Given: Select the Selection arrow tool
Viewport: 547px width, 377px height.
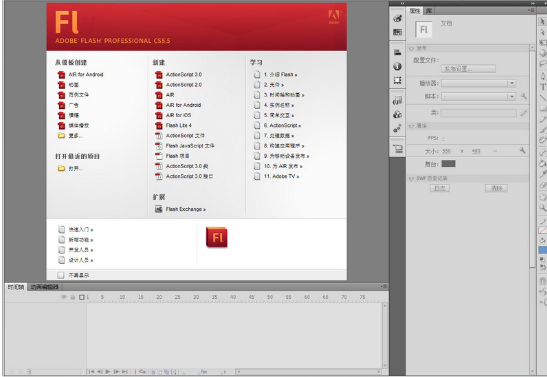Looking at the screenshot, I should click(543, 22).
